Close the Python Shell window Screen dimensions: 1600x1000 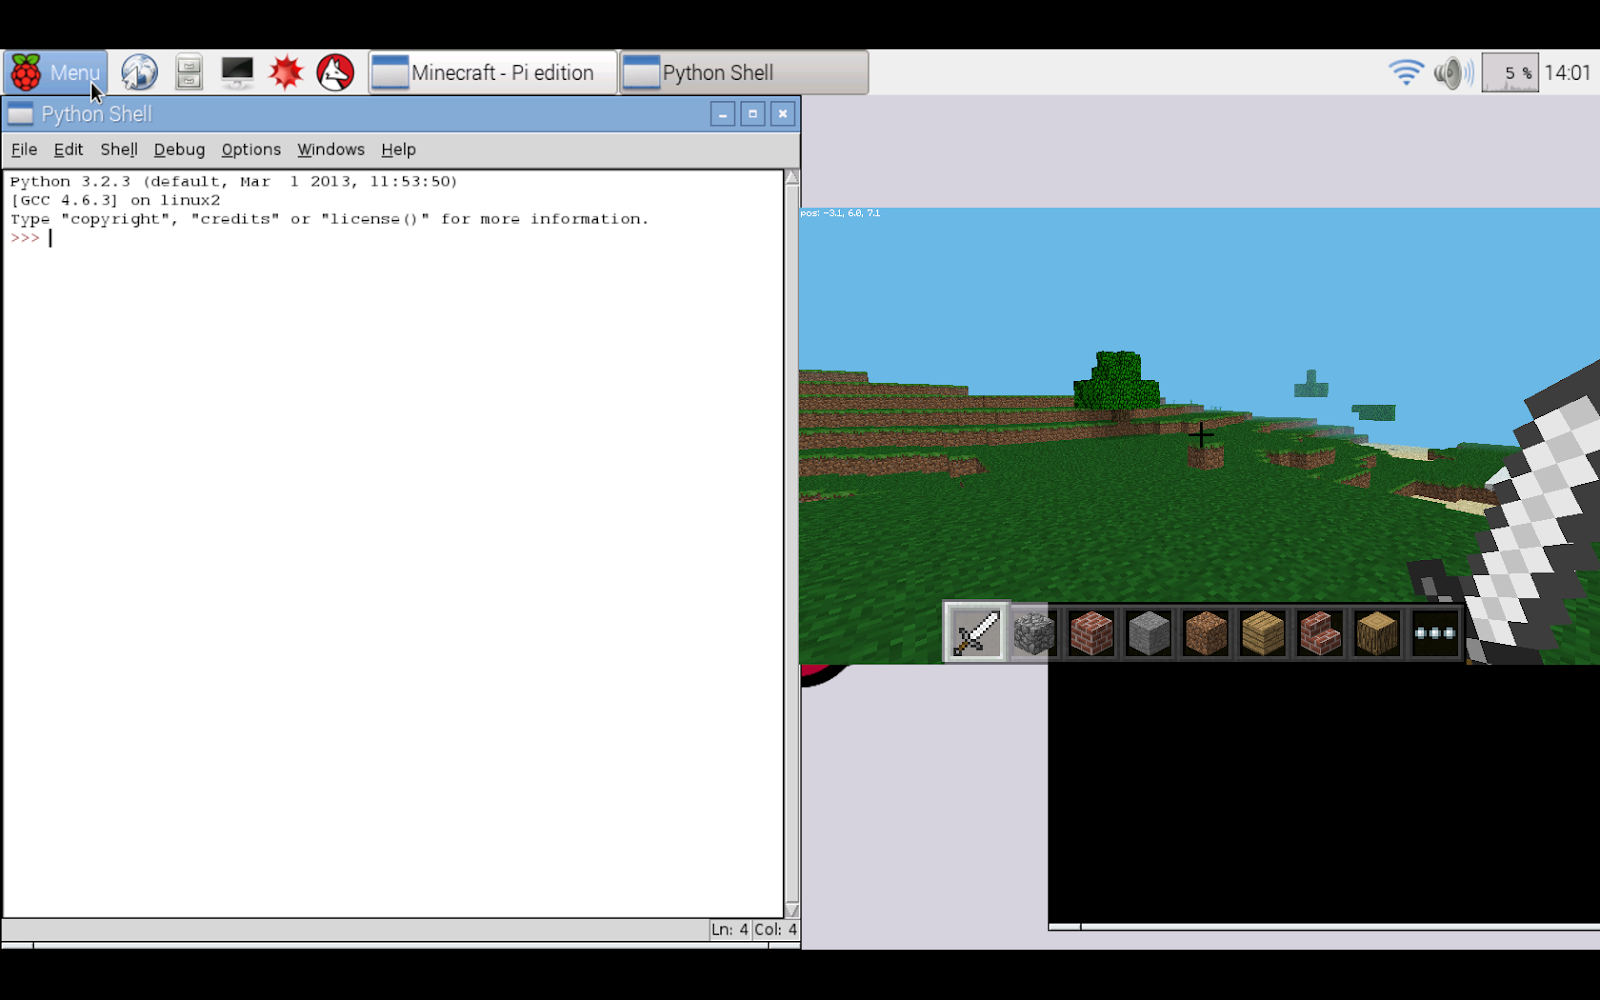(783, 114)
